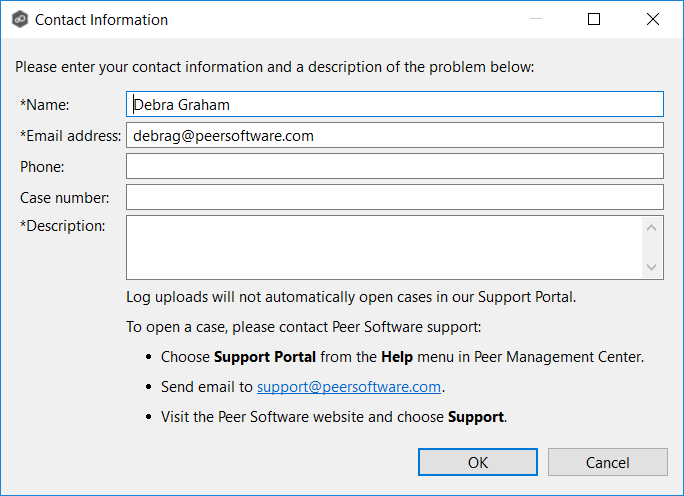This screenshot has height=496, width=684.
Task: Dismiss the dialog using Cancel
Action: point(607,462)
